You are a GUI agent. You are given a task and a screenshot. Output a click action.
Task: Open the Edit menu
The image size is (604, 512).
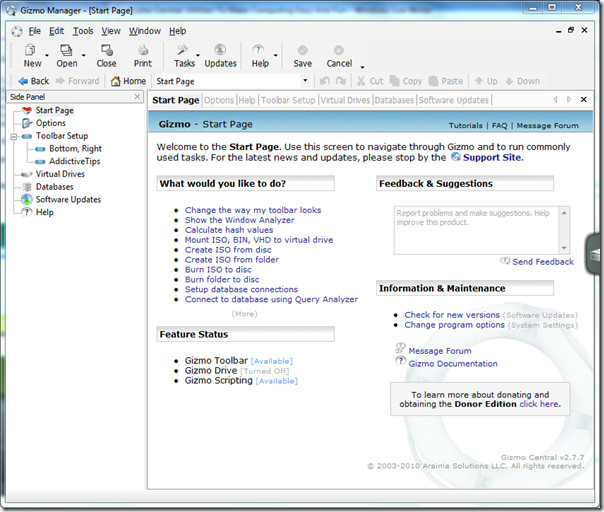56,31
